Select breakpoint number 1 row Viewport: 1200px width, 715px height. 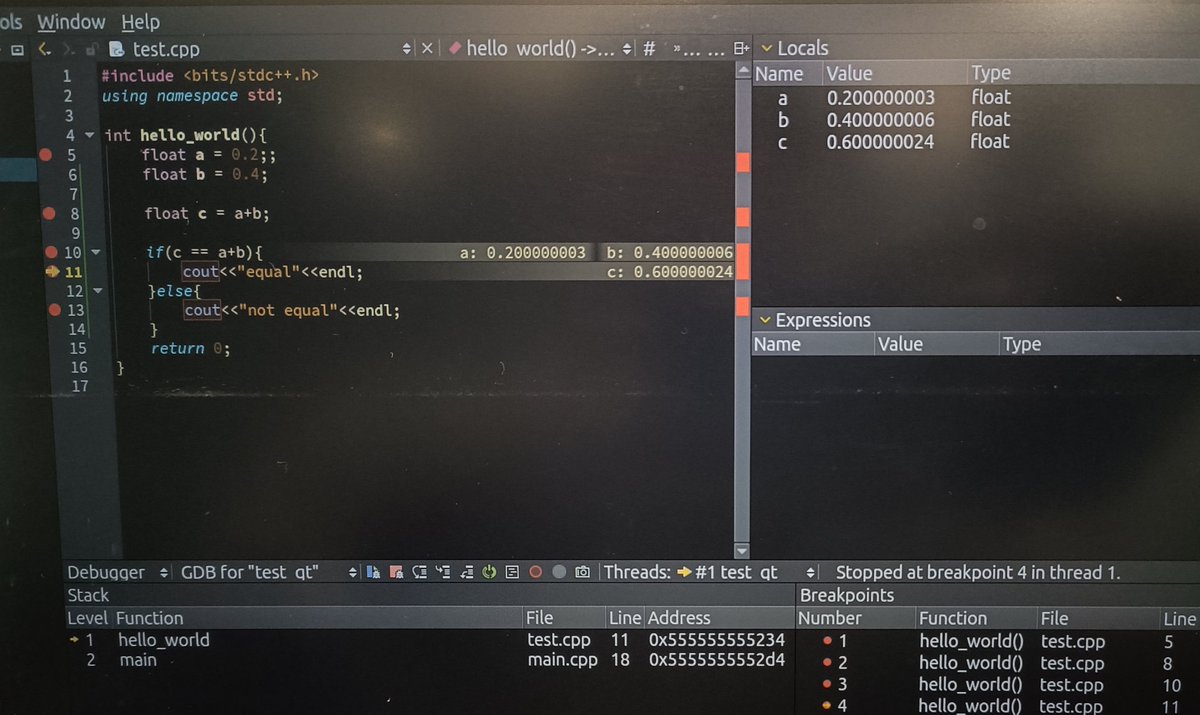click(x=998, y=641)
